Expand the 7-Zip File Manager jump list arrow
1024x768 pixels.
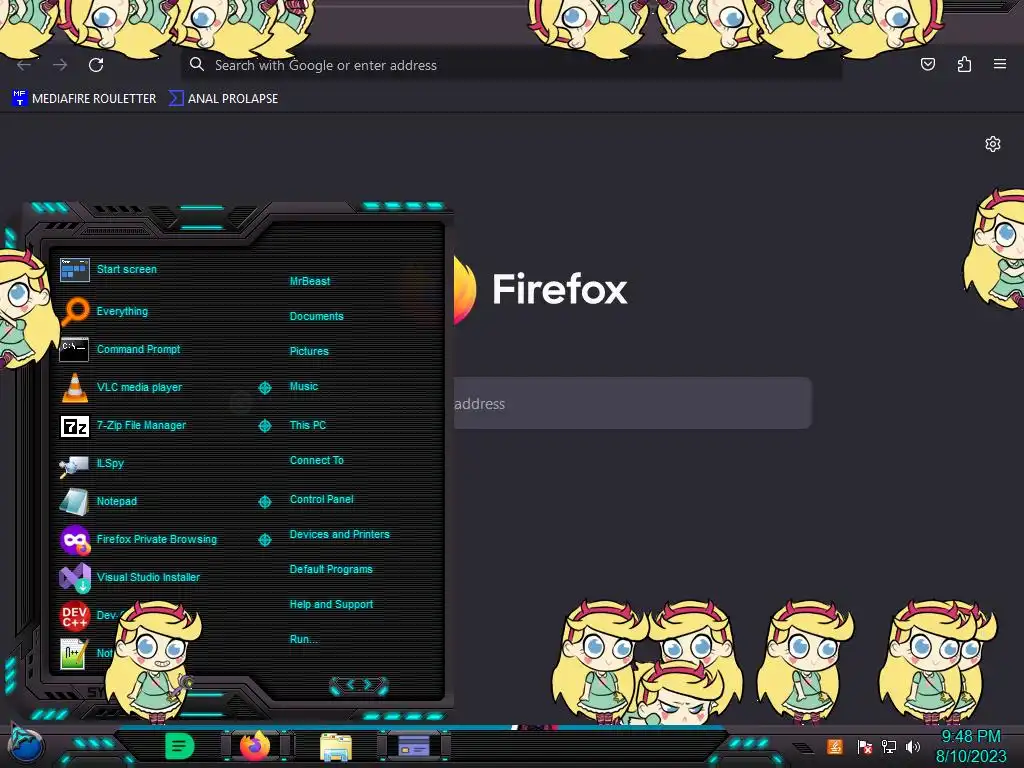(x=264, y=426)
